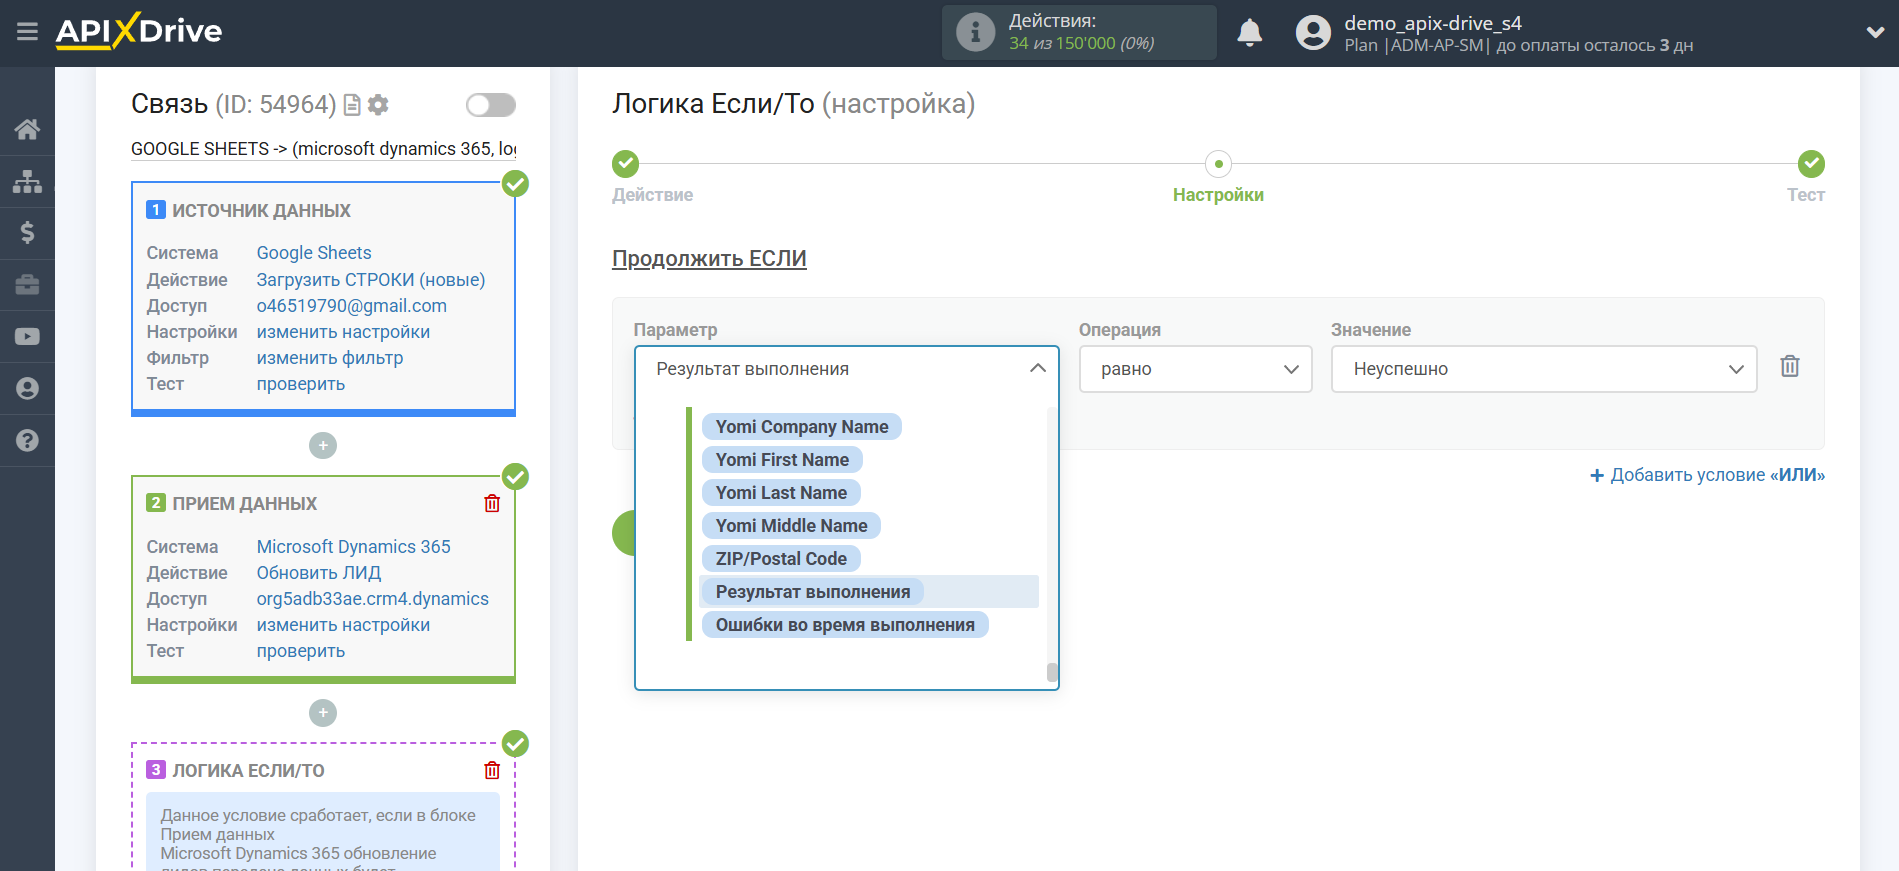Screen dimensions: 1899x871
Task: Click Добавить условие «ИЛИ» link
Action: click(x=1707, y=475)
